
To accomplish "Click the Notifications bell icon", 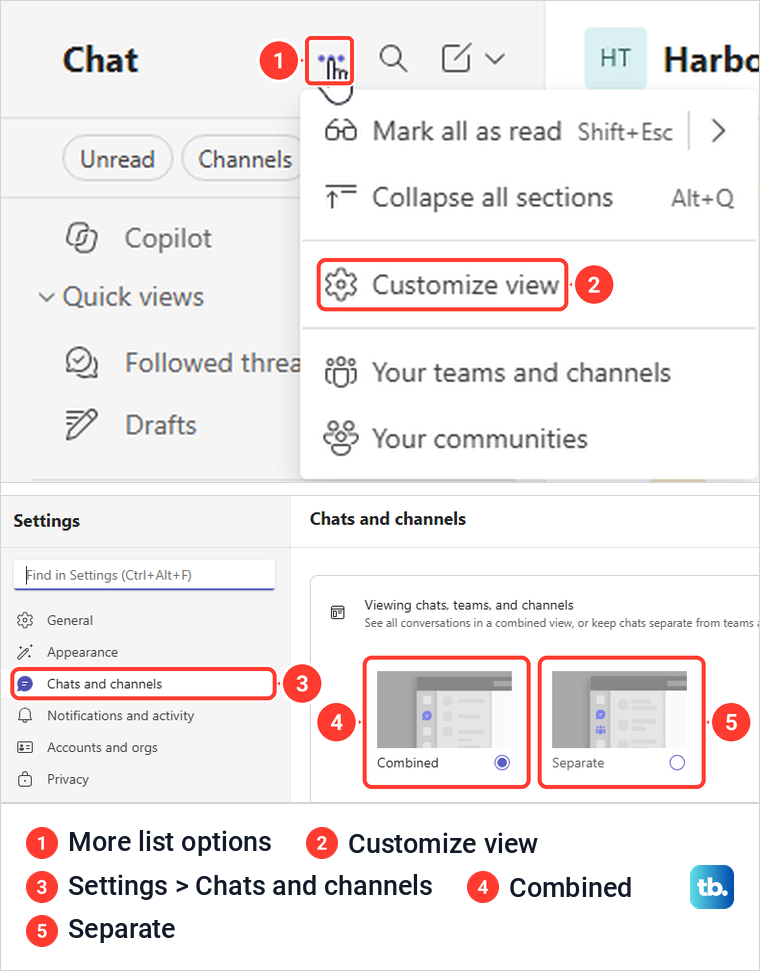I will (25, 716).
